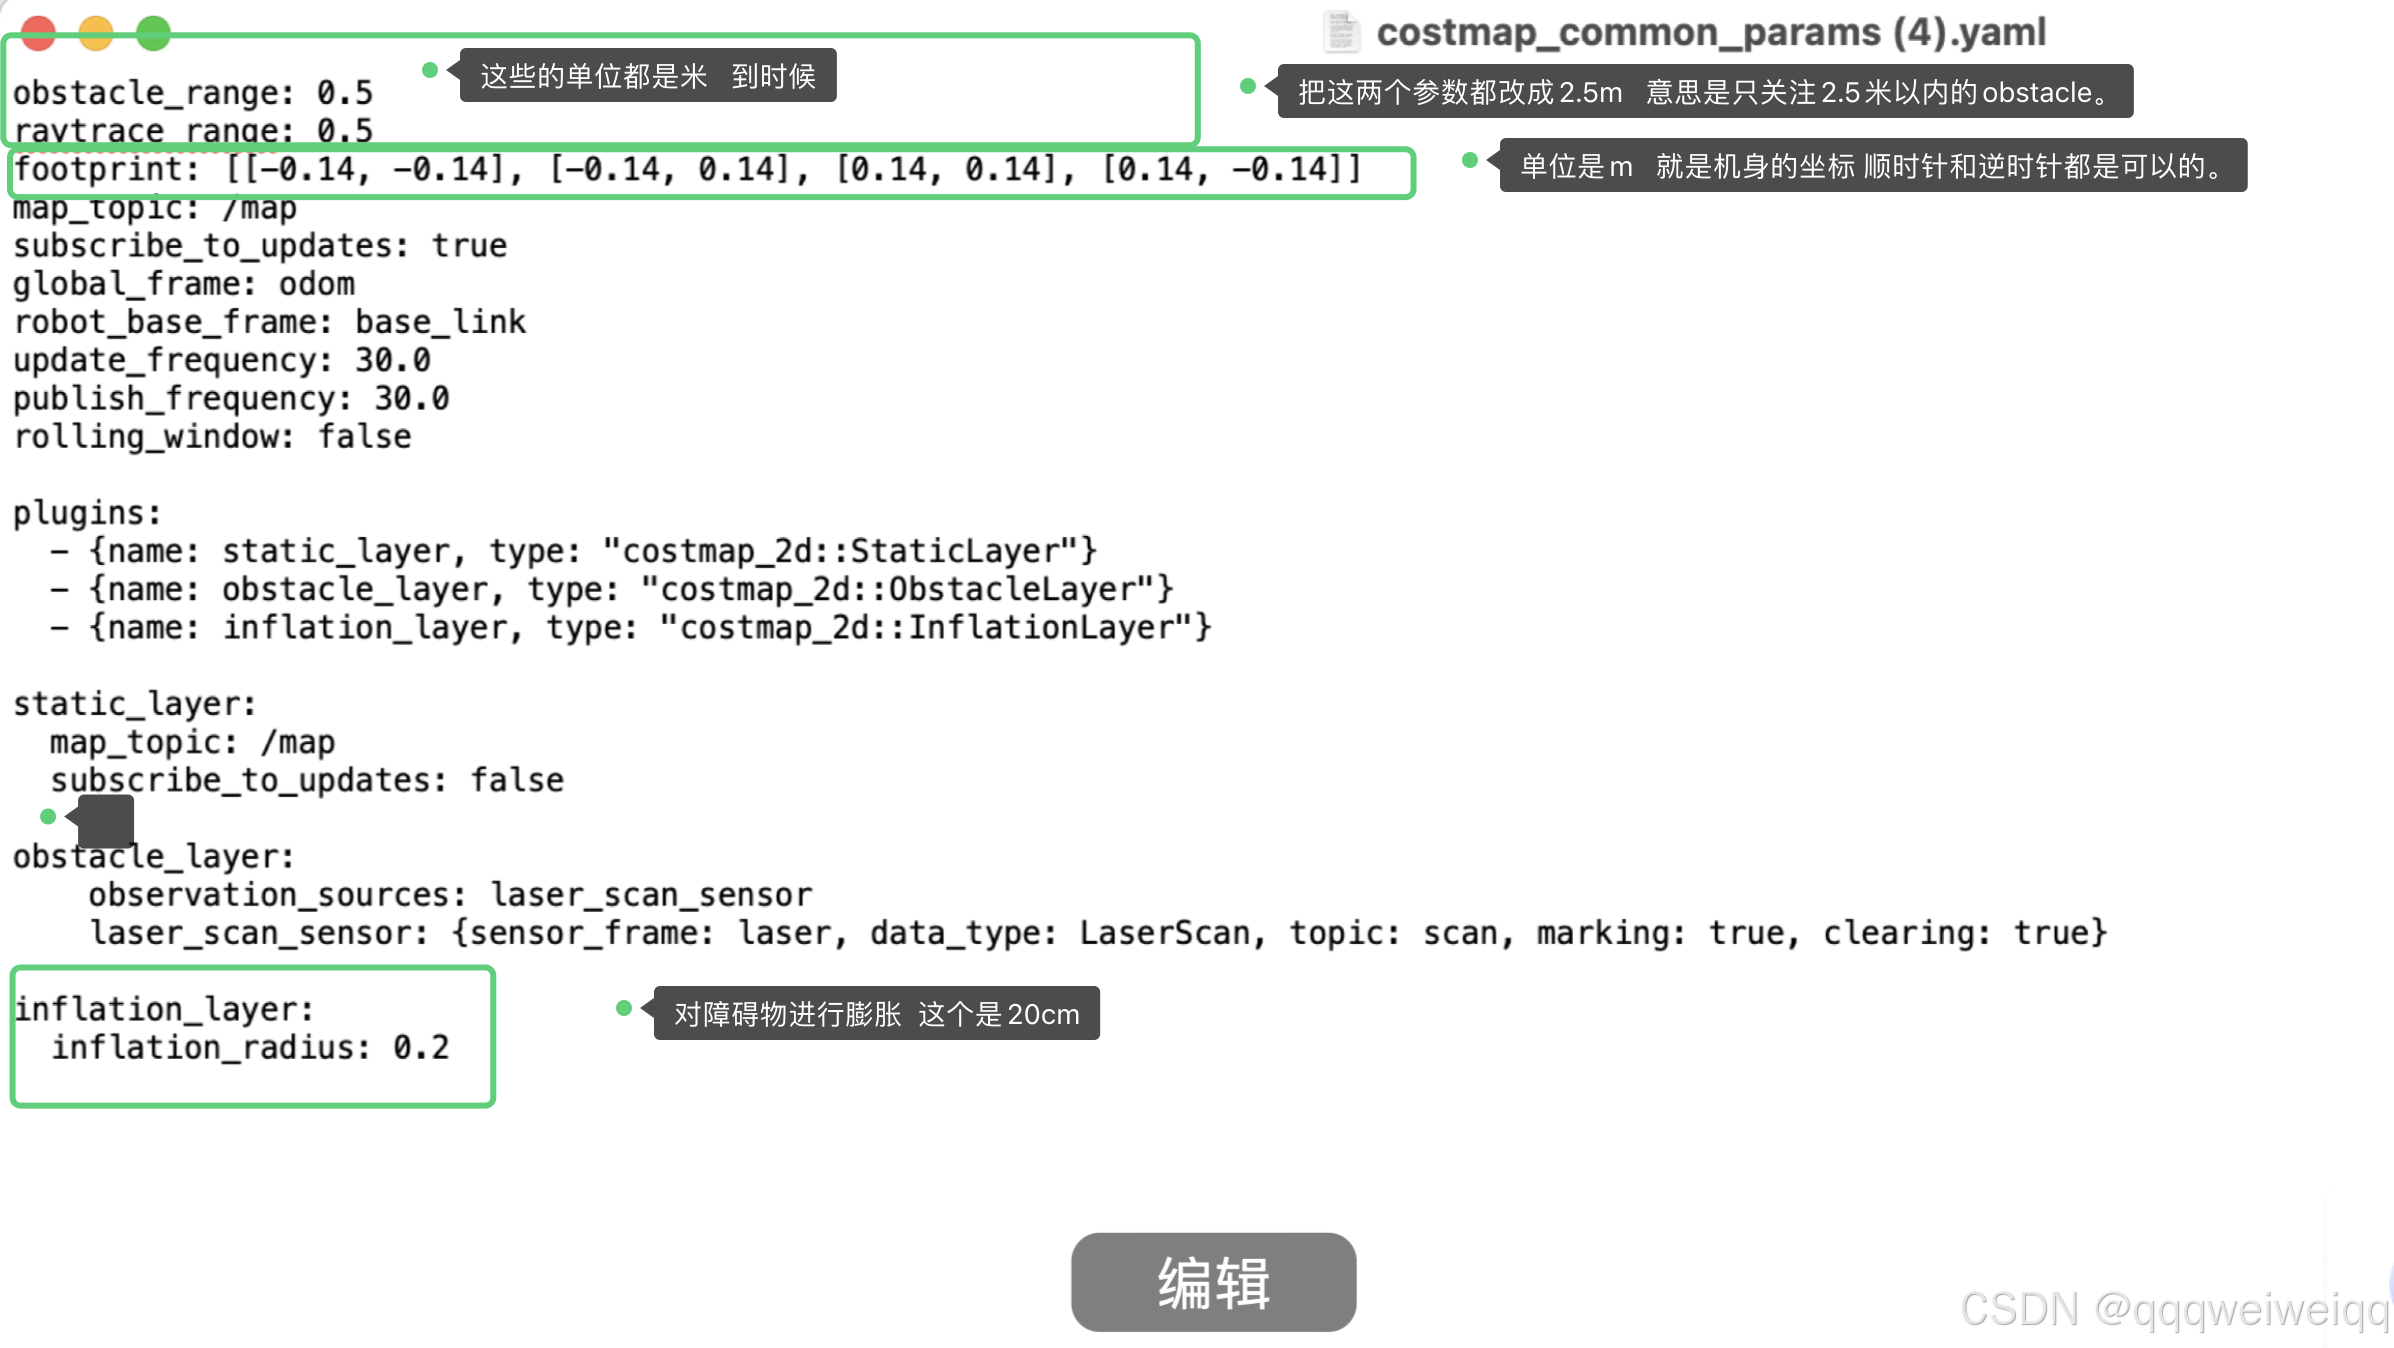Select the 对障碍物进行膨胀 这个是20cm annotation

click(x=876, y=1014)
